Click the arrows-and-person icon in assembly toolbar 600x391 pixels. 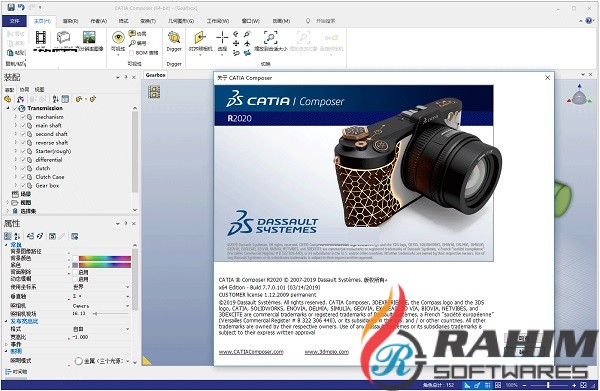coord(20,99)
